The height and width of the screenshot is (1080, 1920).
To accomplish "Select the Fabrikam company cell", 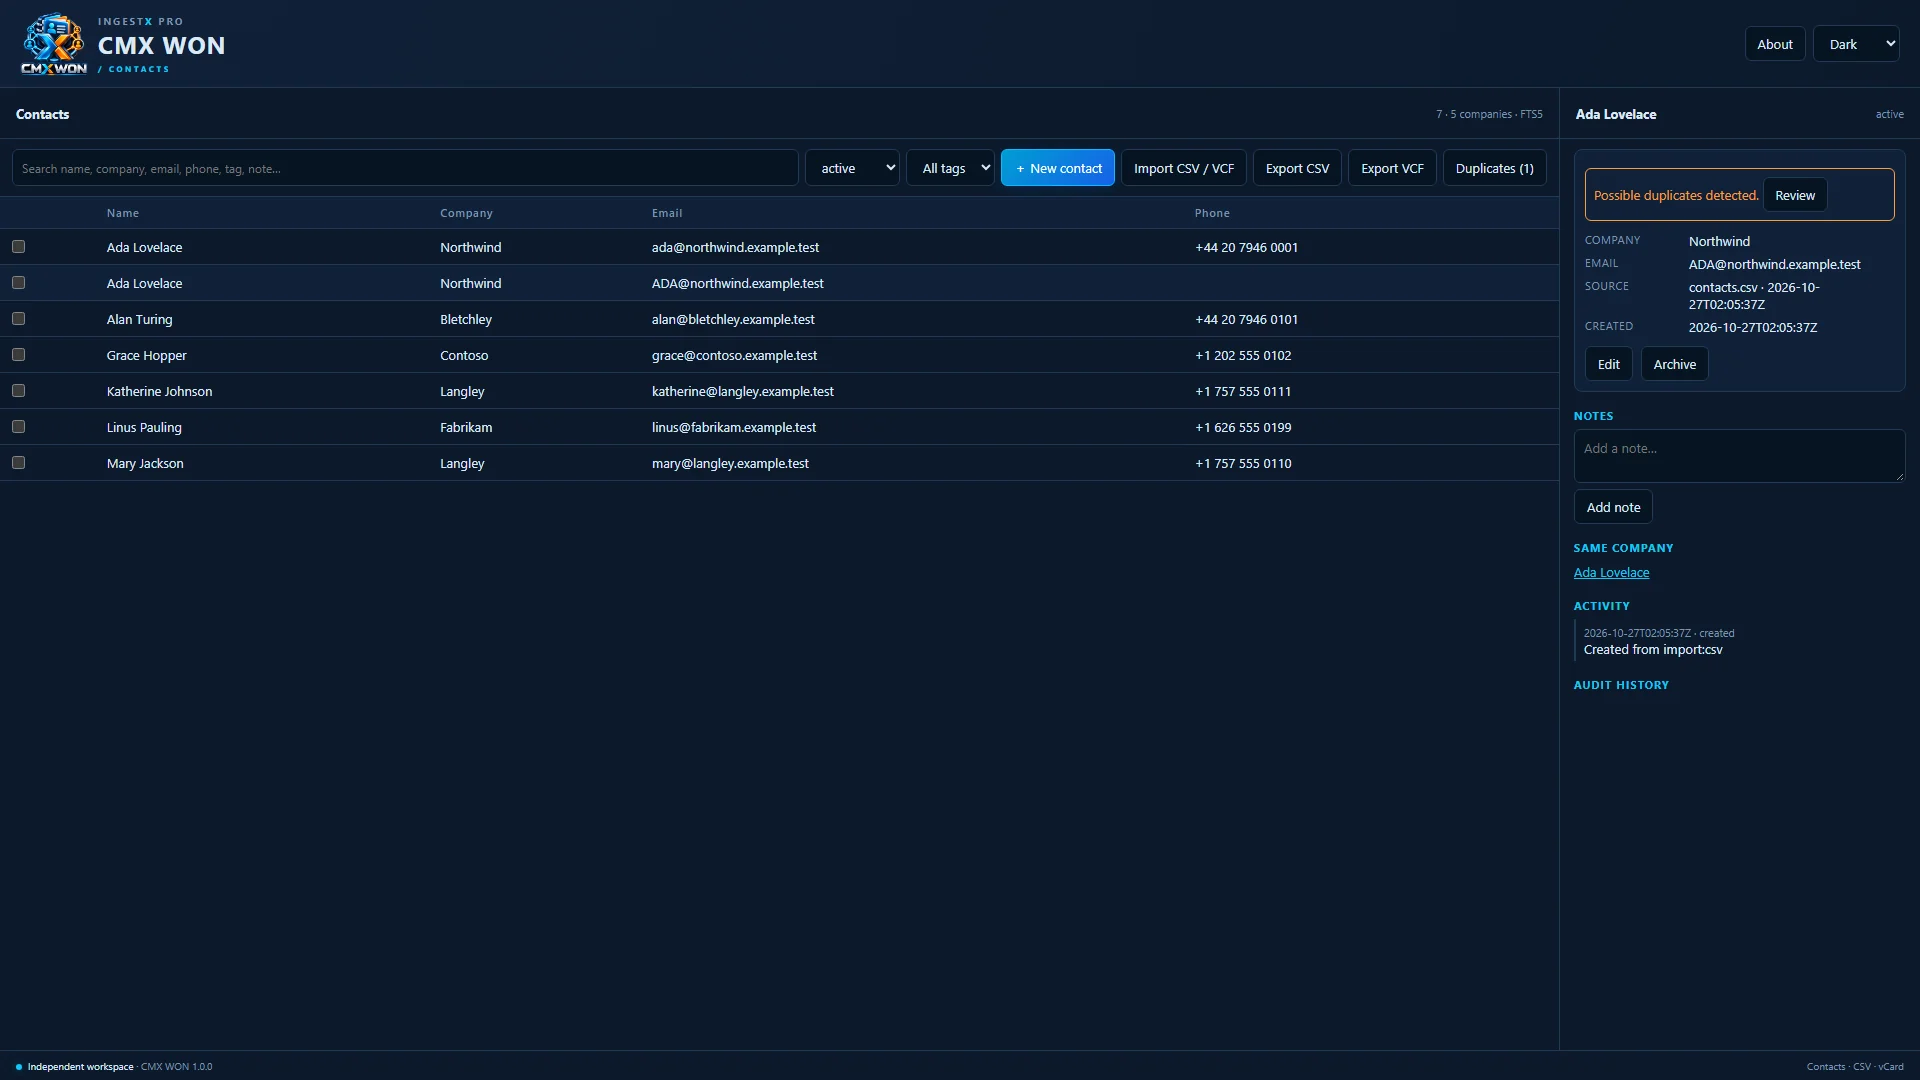I will [x=466, y=427].
